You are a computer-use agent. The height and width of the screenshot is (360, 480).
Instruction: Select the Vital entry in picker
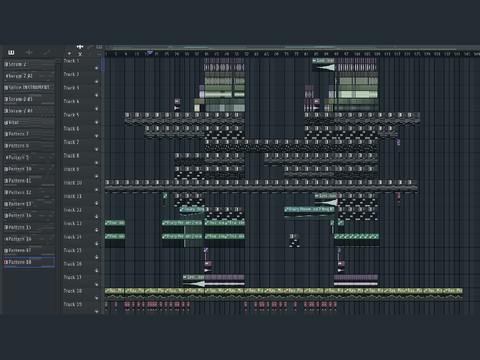29,122
